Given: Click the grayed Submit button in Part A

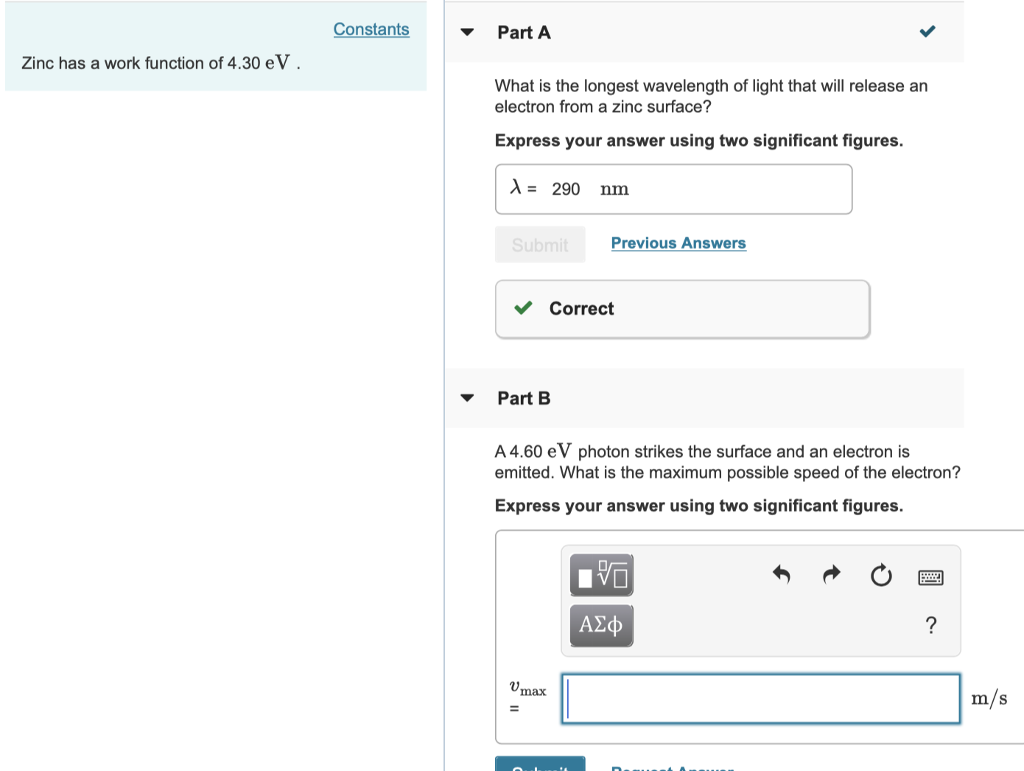Looking at the screenshot, I should coord(540,244).
